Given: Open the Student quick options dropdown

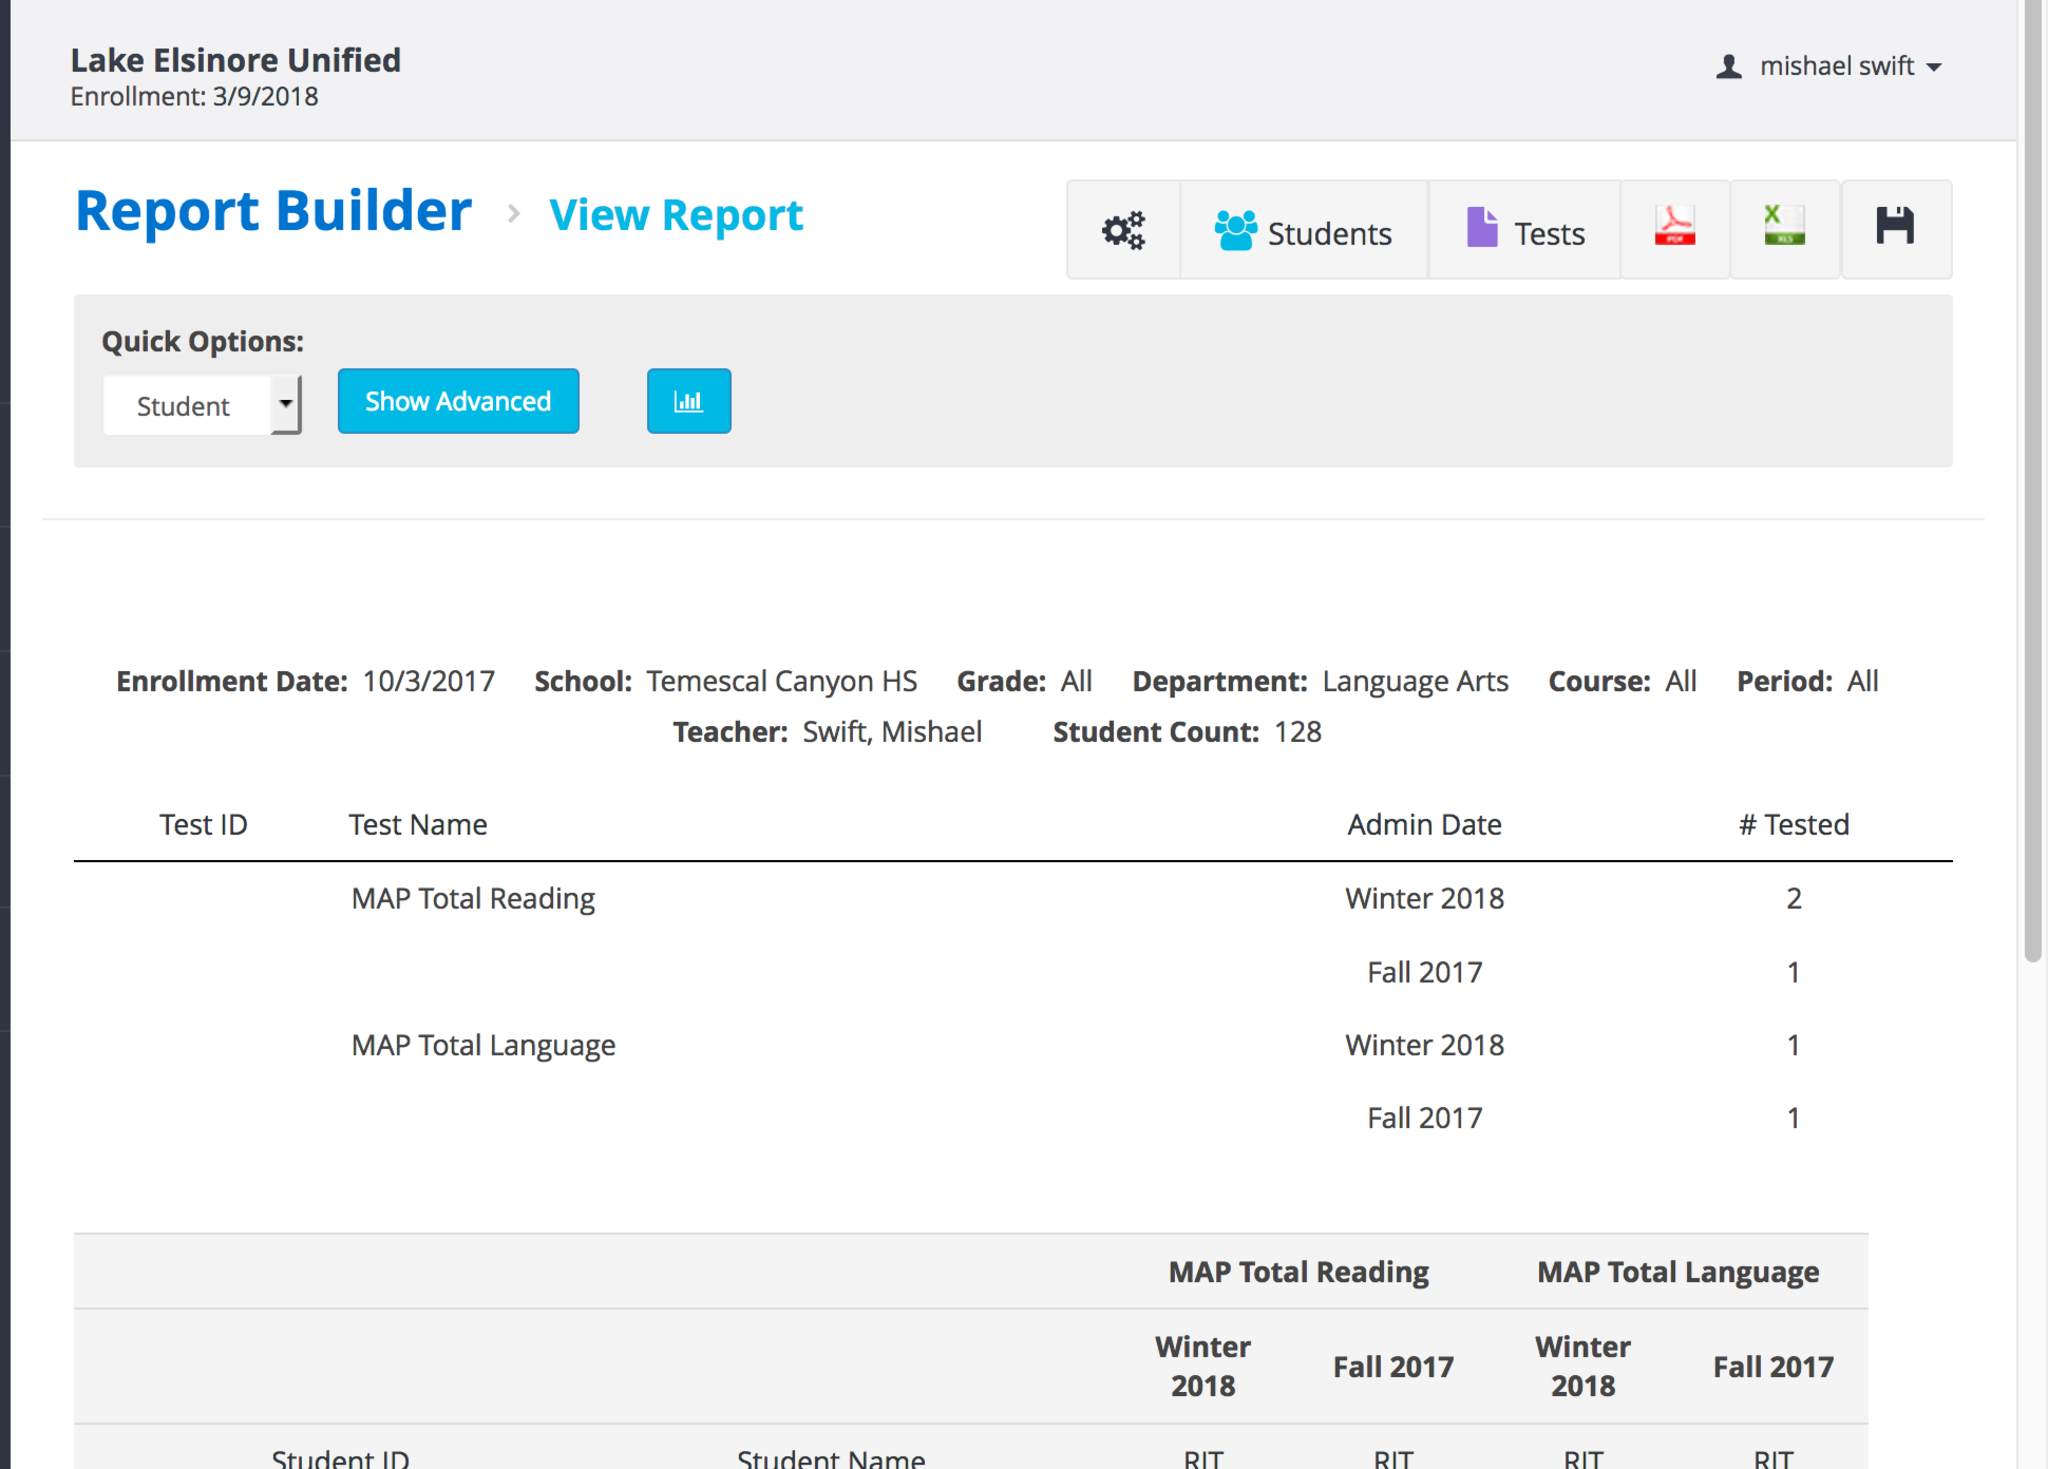Looking at the screenshot, I should tap(202, 405).
